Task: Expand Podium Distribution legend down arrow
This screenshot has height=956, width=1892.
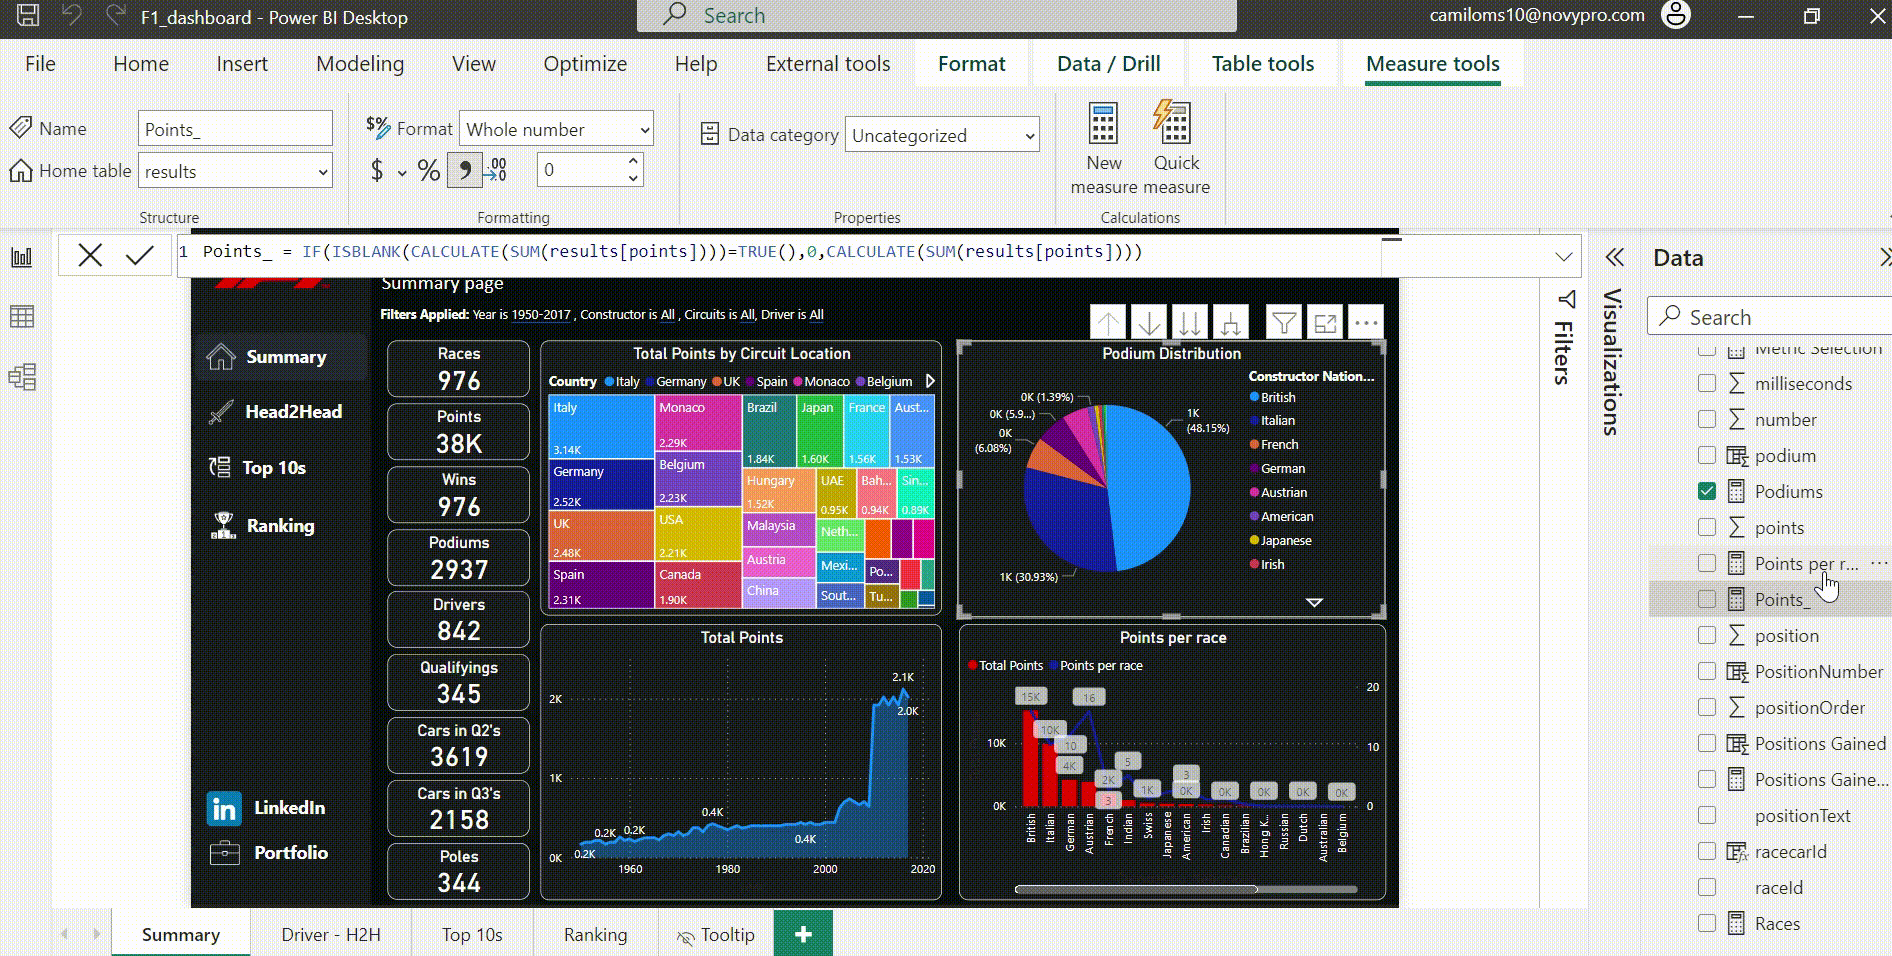Action: tap(1314, 602)
